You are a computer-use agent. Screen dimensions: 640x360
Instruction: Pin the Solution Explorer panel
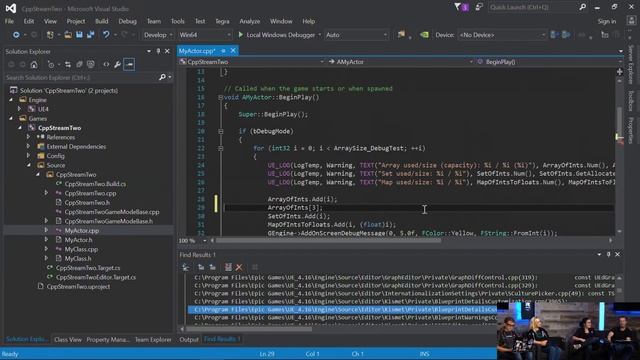point(158,51)
